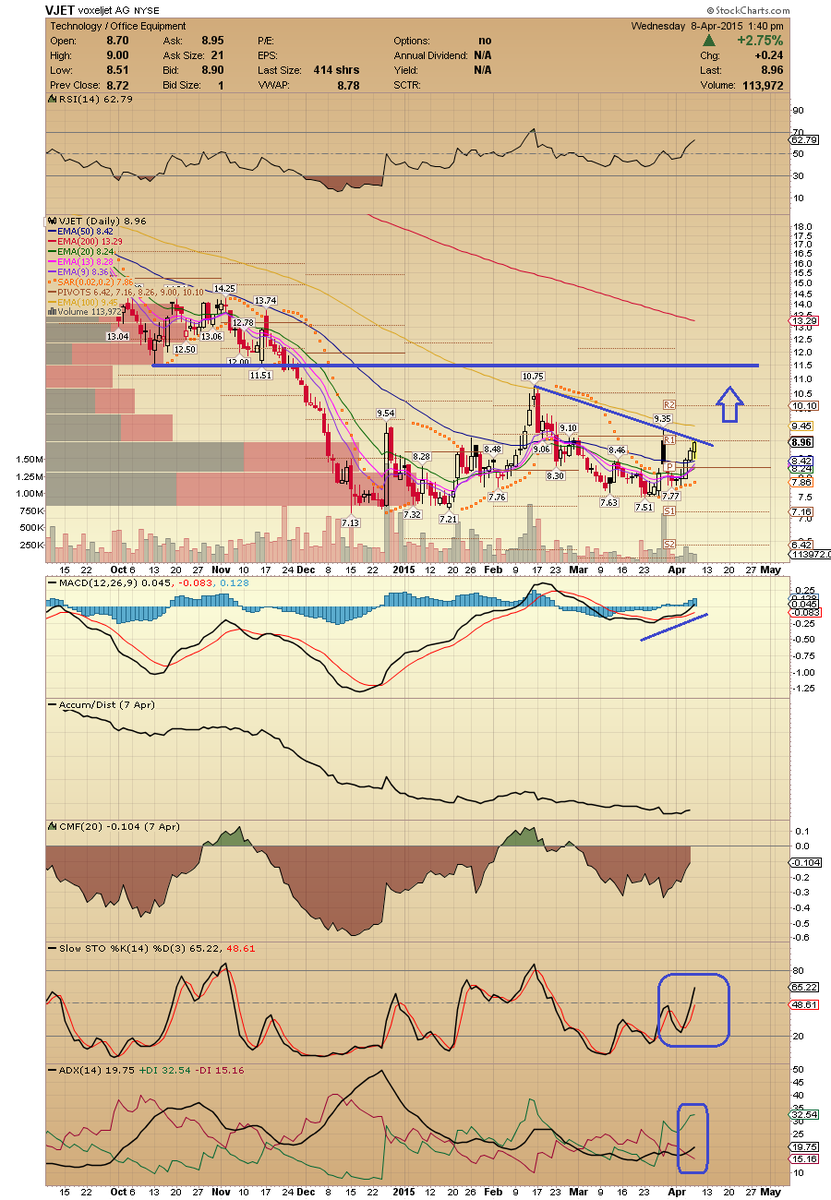831x1200 pixels.
Task: Click the 9.35 price label near R2
Action: 662,418
